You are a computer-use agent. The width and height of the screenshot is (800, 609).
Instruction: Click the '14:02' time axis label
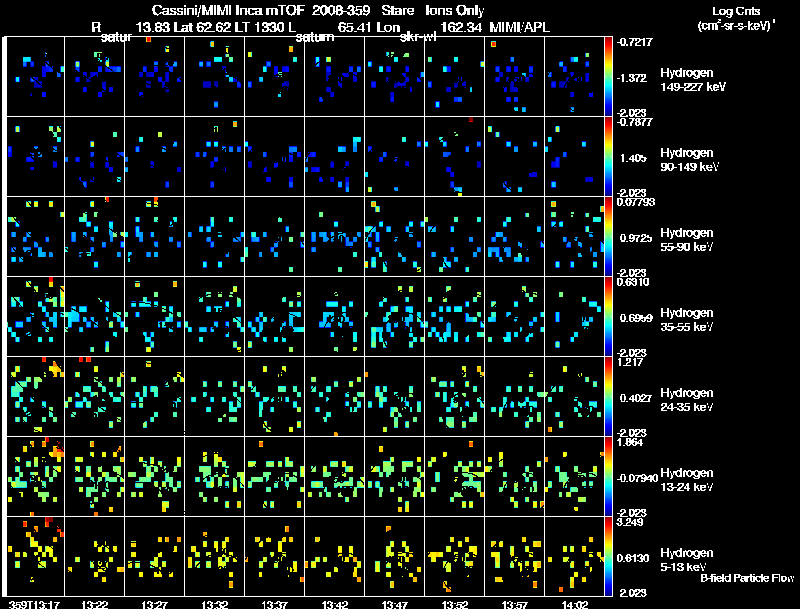point(574,604)
